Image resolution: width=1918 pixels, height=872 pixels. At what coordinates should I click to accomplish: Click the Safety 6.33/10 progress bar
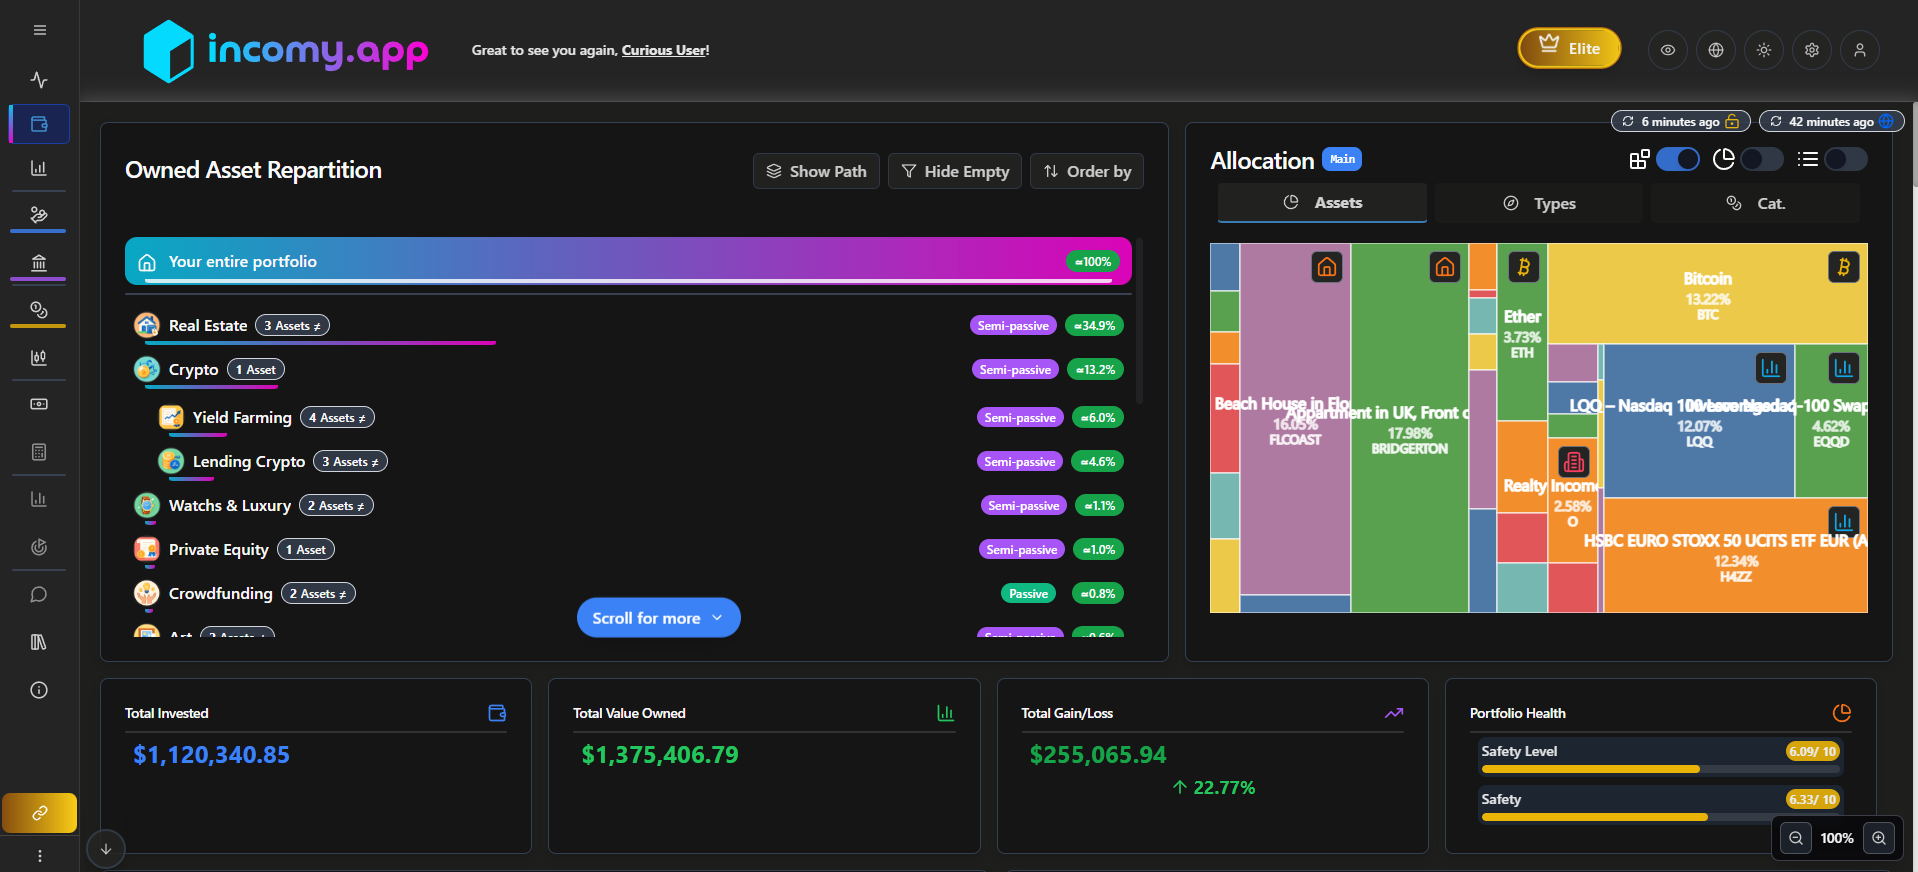[1660, 817]
